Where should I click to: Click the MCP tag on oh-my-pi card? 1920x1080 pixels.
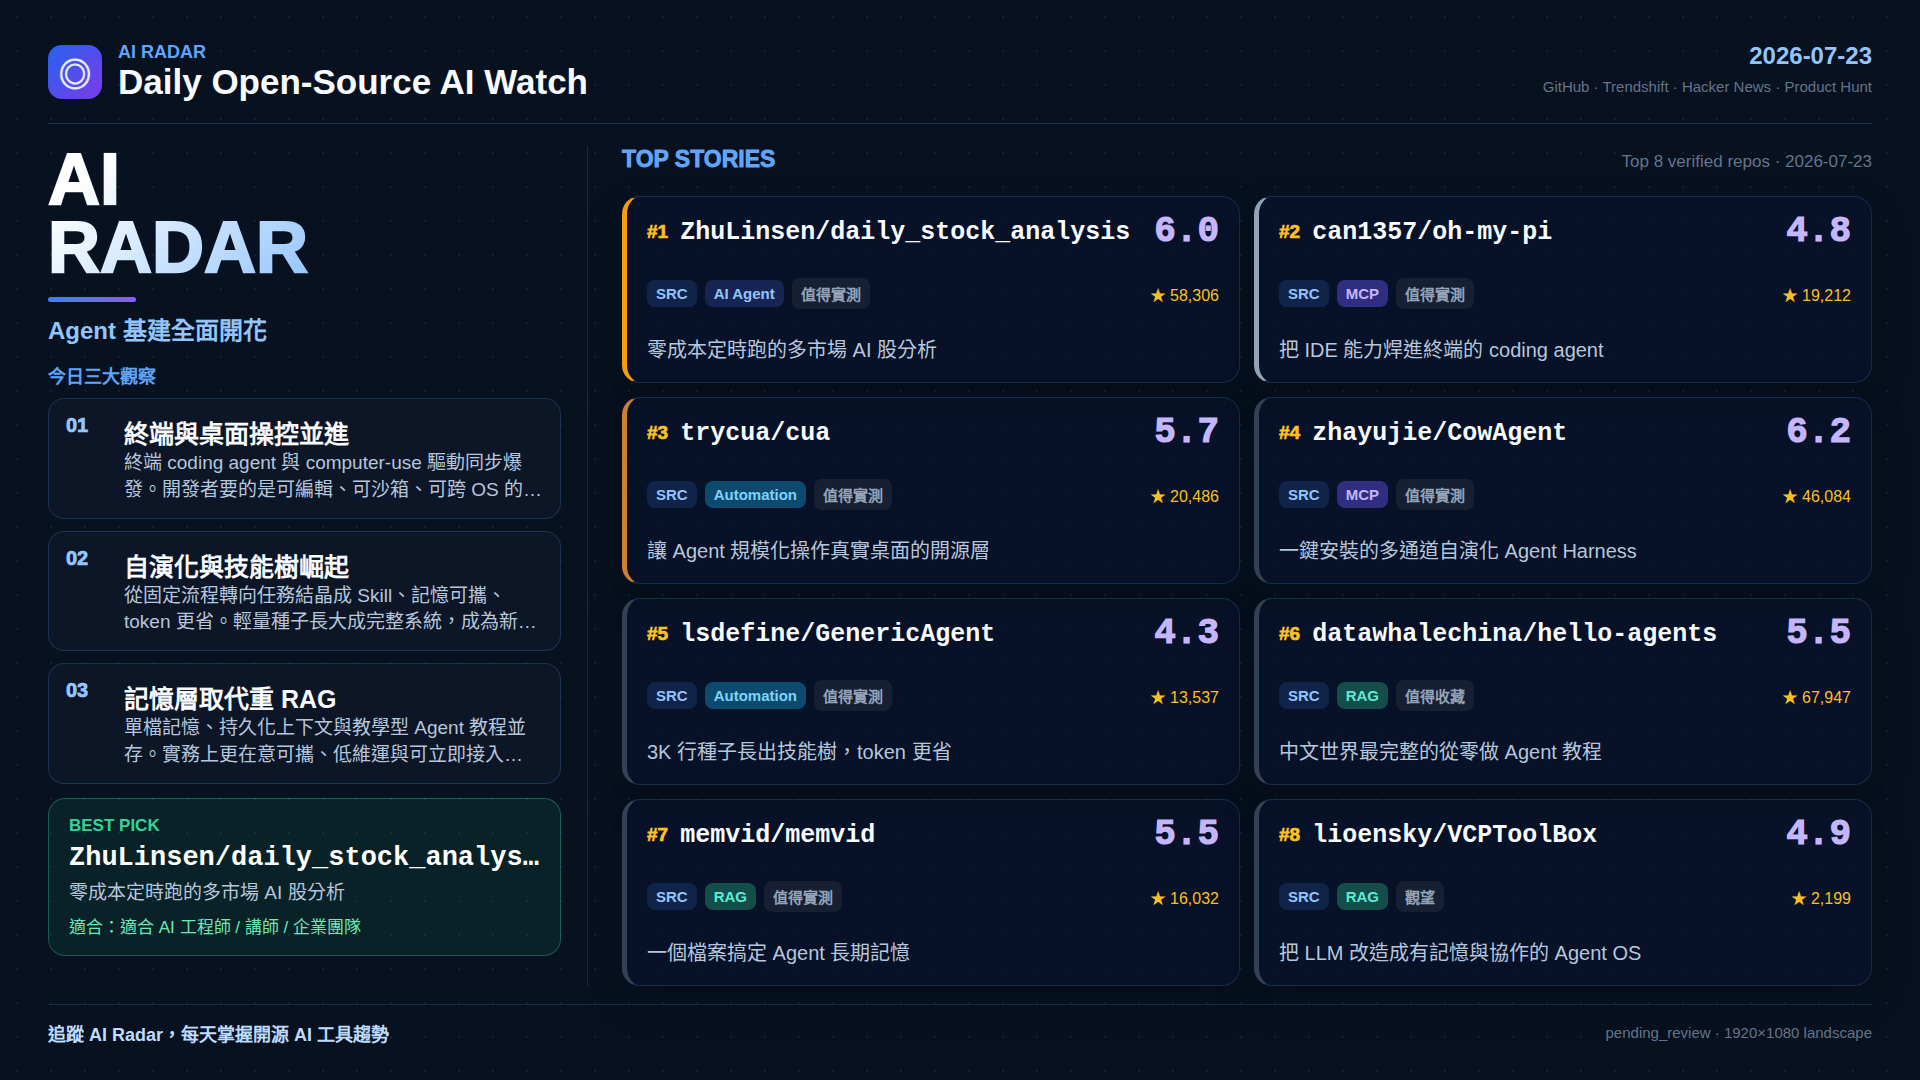pos(1362,294)
